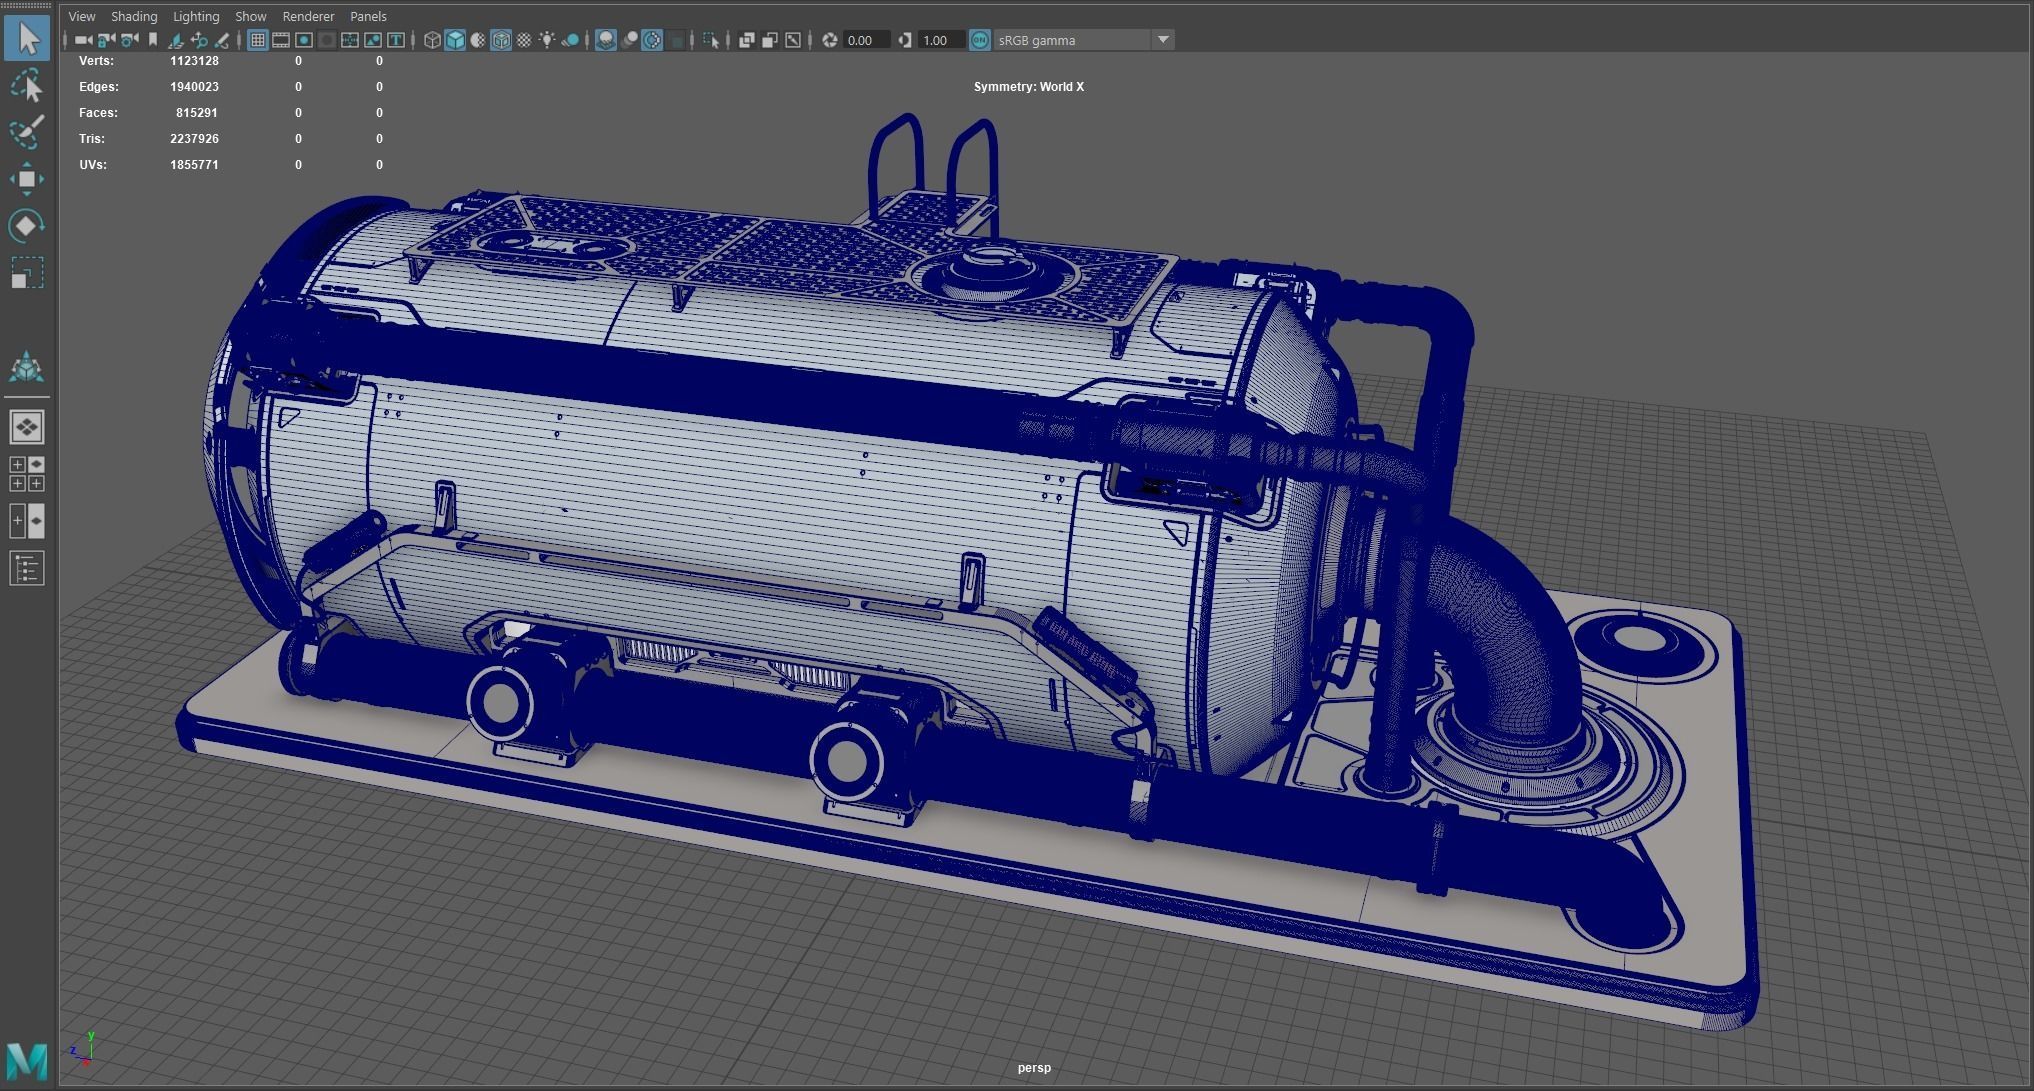Toggle the Resolution Gate overlay
Screen dimensions: 2034x1091
pos(304,40)
